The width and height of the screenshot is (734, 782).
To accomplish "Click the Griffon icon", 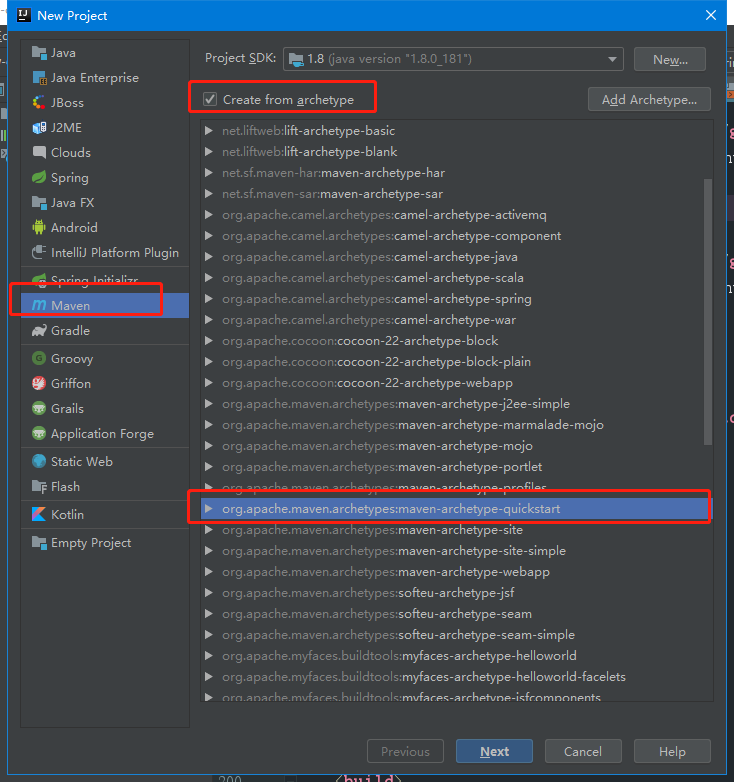I will (x=39, y=383).
